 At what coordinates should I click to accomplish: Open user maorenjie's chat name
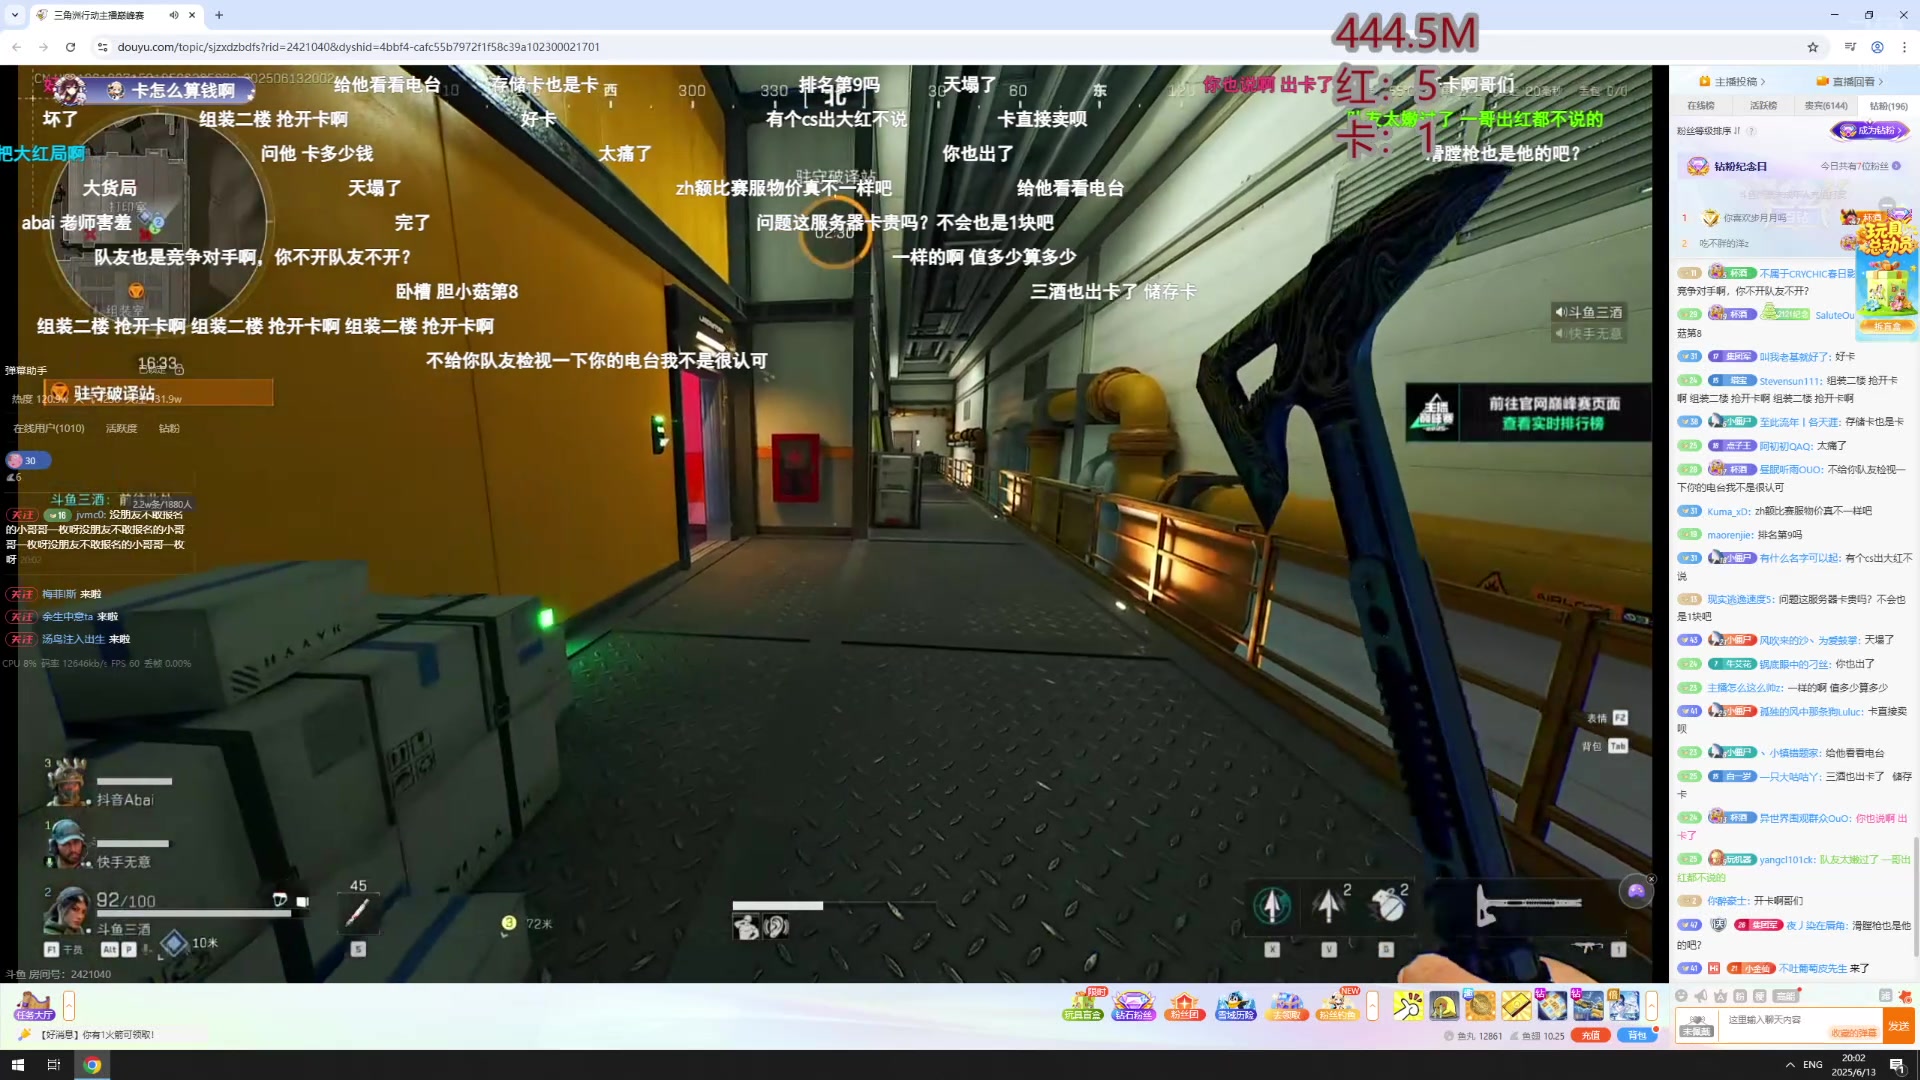[x=1729, y=535]
